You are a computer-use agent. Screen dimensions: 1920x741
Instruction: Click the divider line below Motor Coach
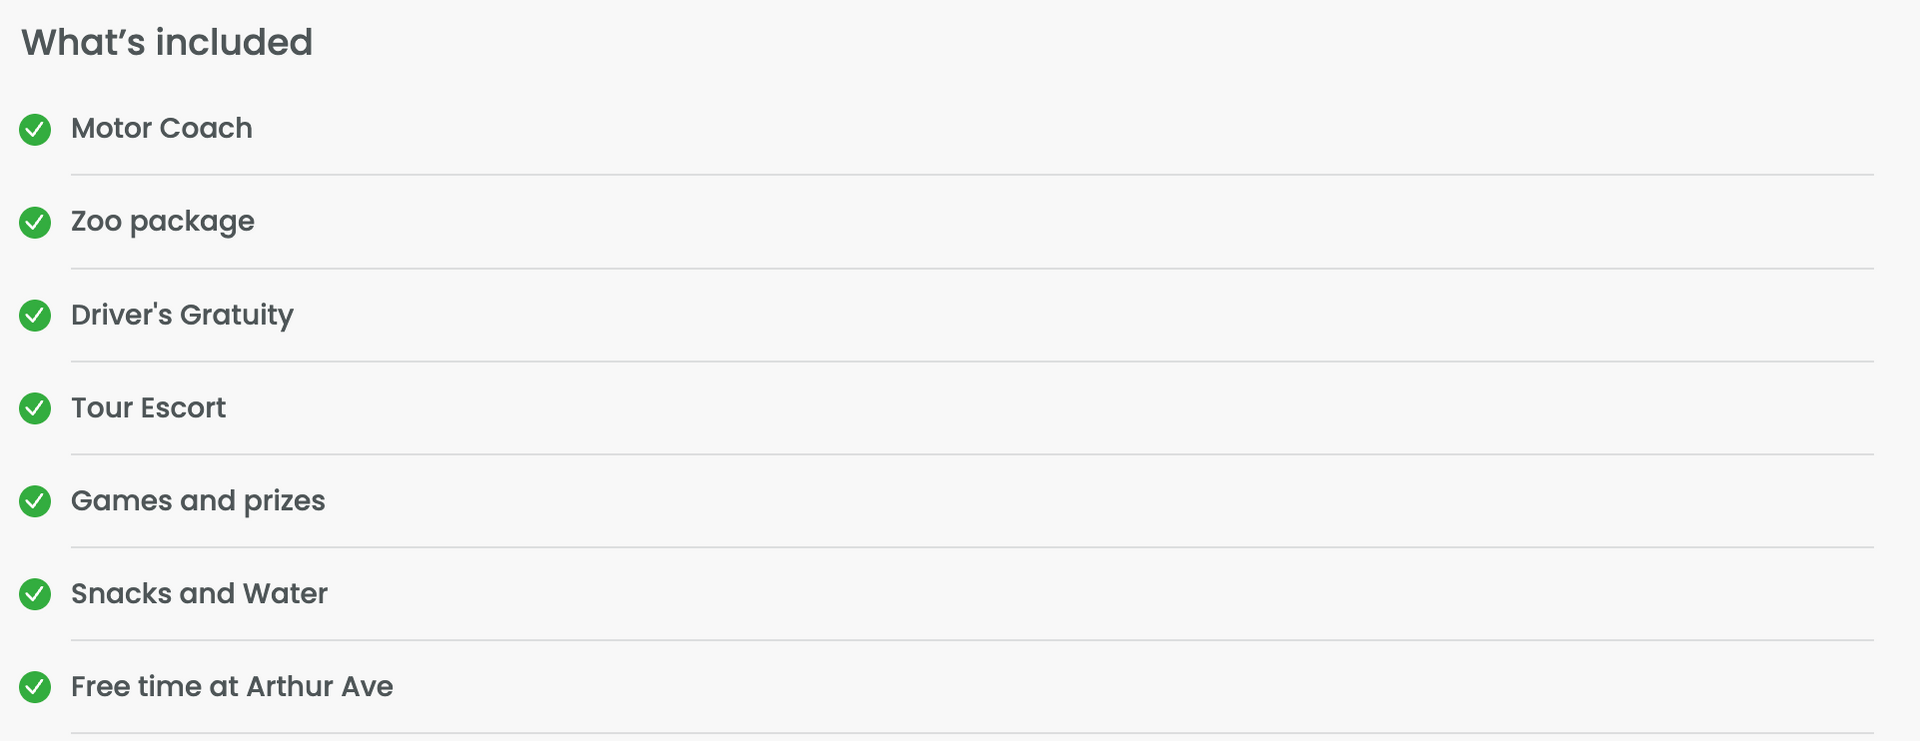pos(972,175)
